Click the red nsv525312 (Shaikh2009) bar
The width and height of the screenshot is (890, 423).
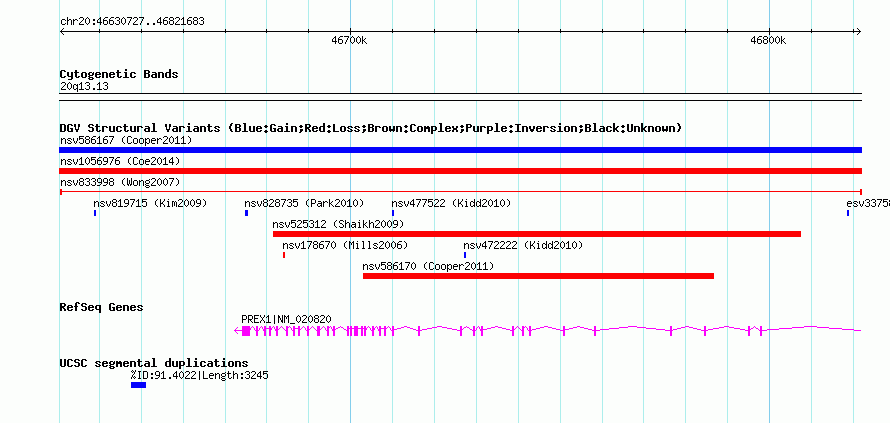(x=537, y=234)
